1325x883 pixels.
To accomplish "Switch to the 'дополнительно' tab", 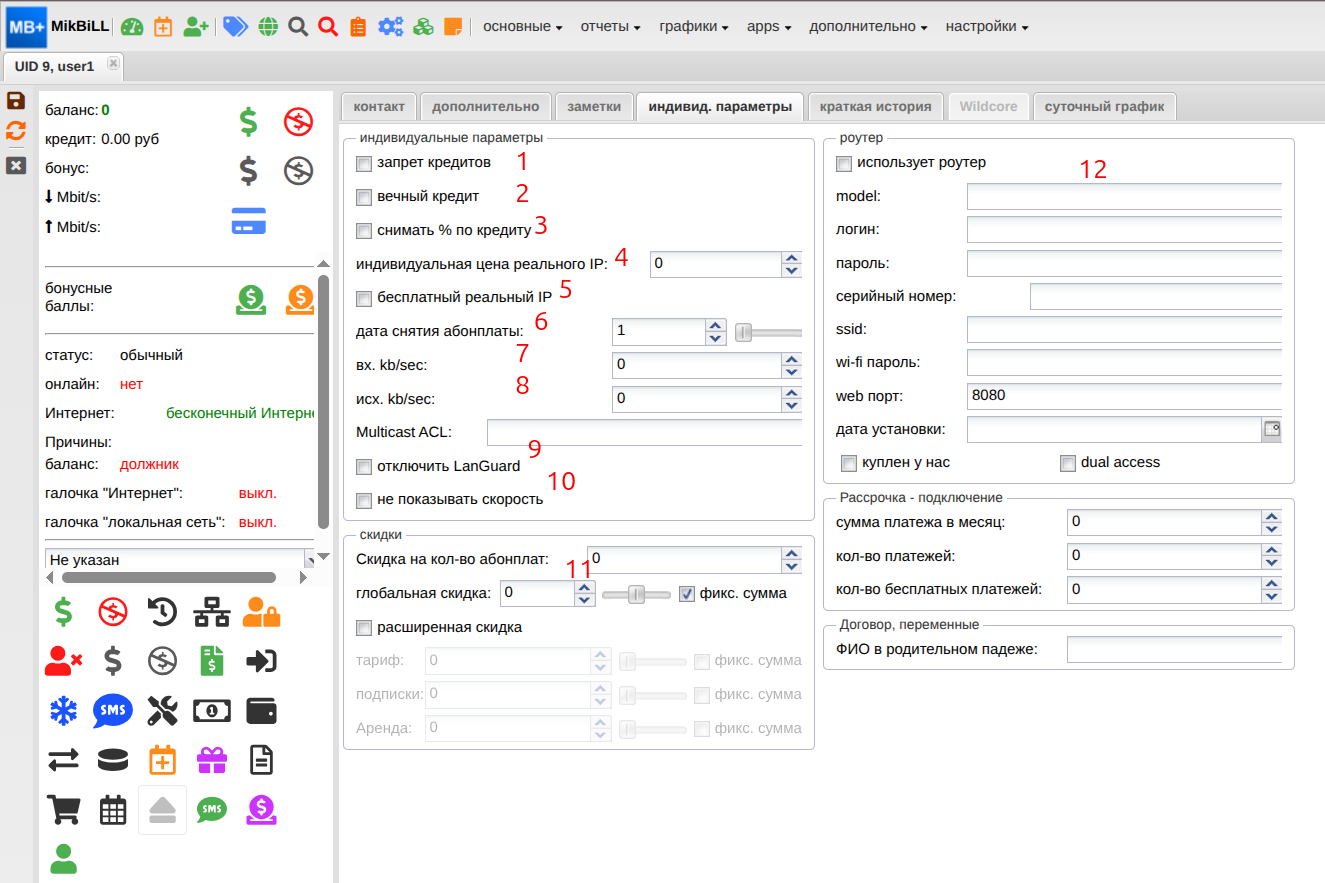I will click(485, 106).
